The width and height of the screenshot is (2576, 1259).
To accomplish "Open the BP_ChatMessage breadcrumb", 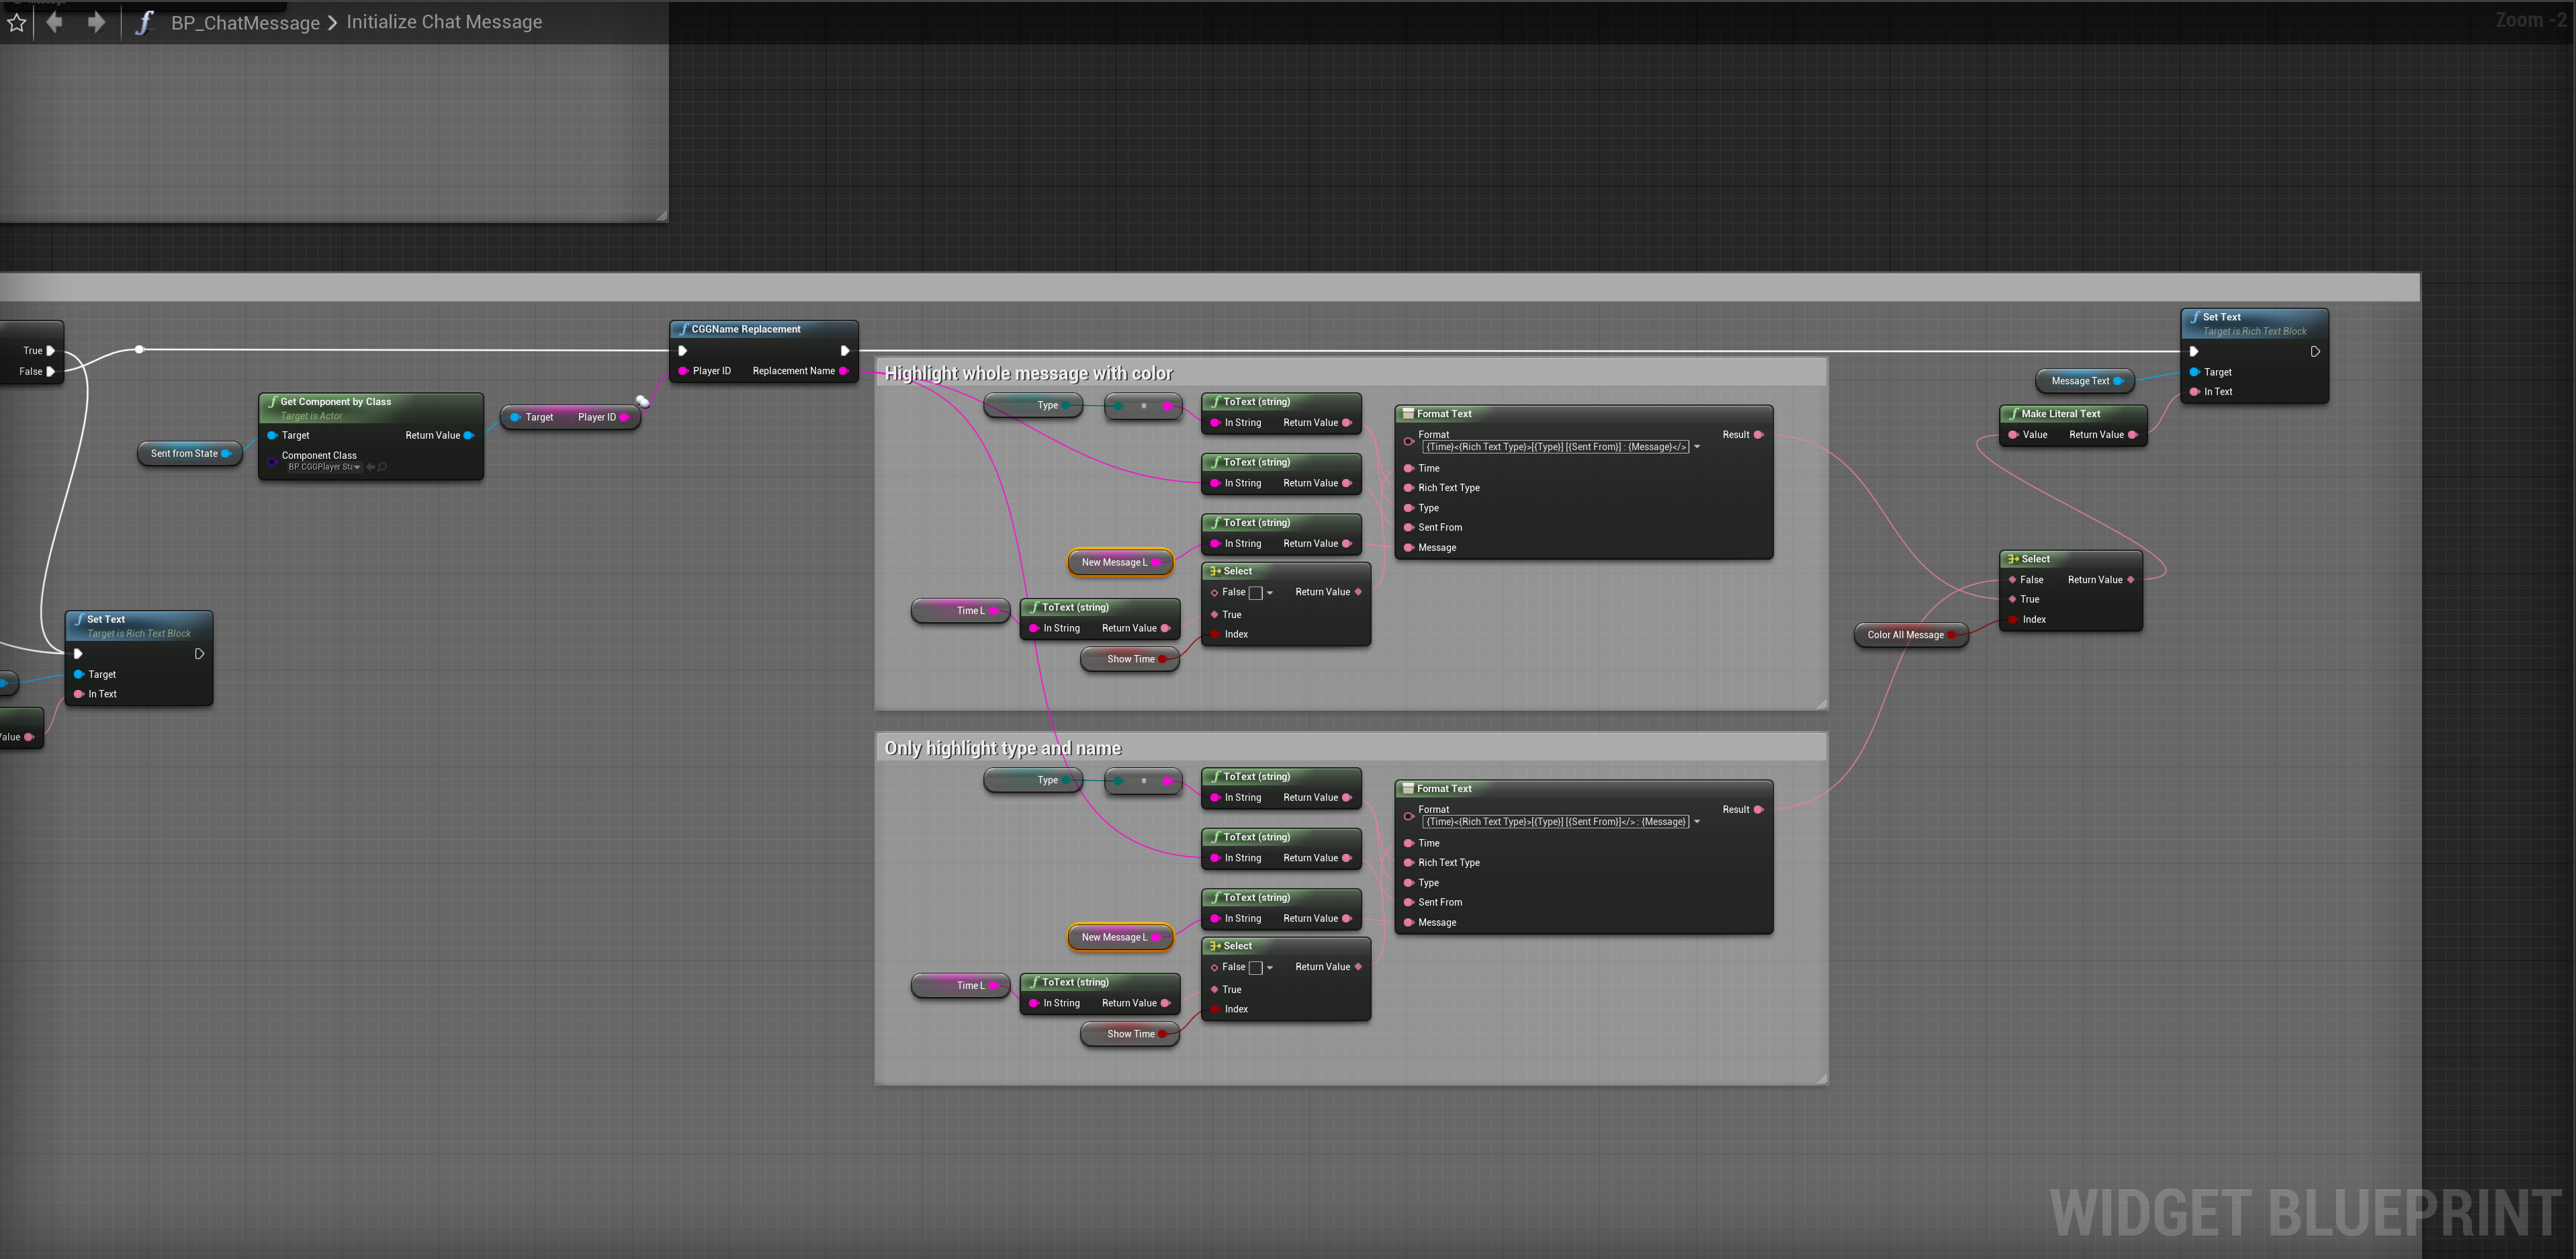I will [x=245, y=22].
